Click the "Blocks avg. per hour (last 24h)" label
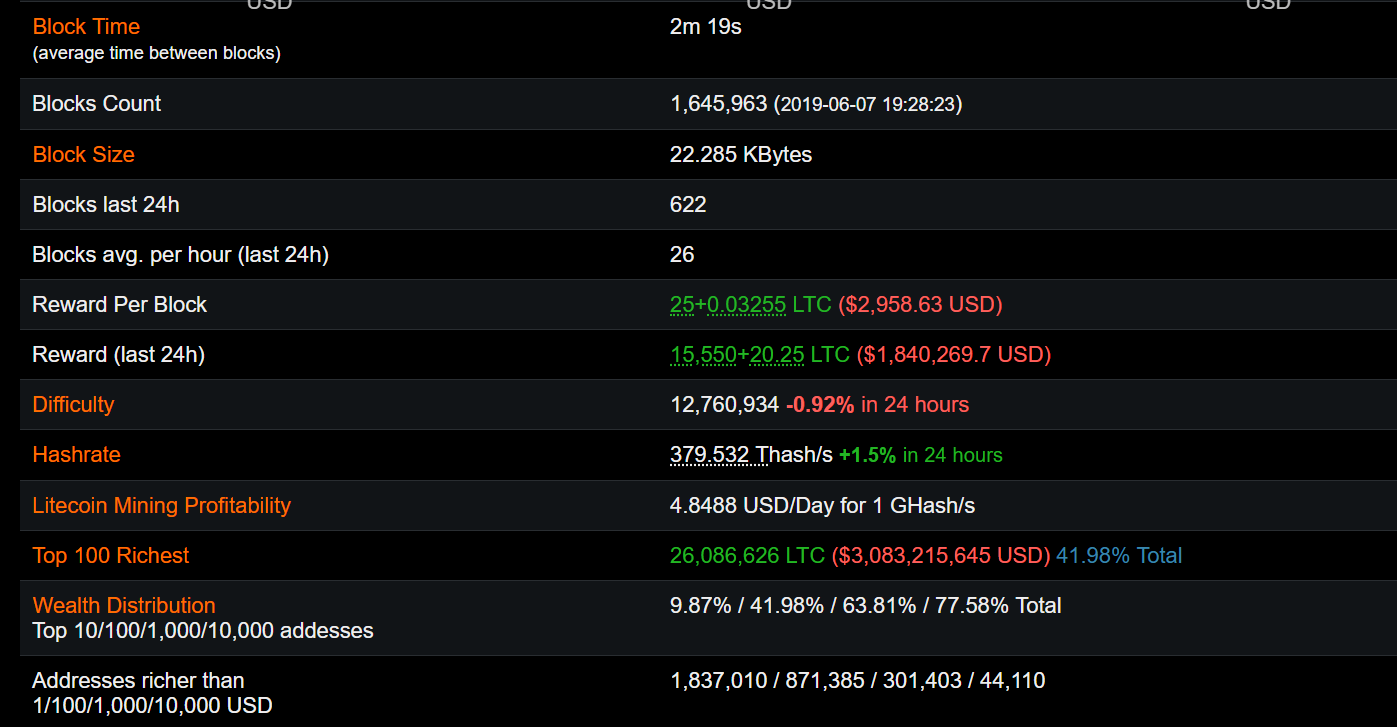The width and height of the screenshot is (1397, 727). [x=180, y=255]
